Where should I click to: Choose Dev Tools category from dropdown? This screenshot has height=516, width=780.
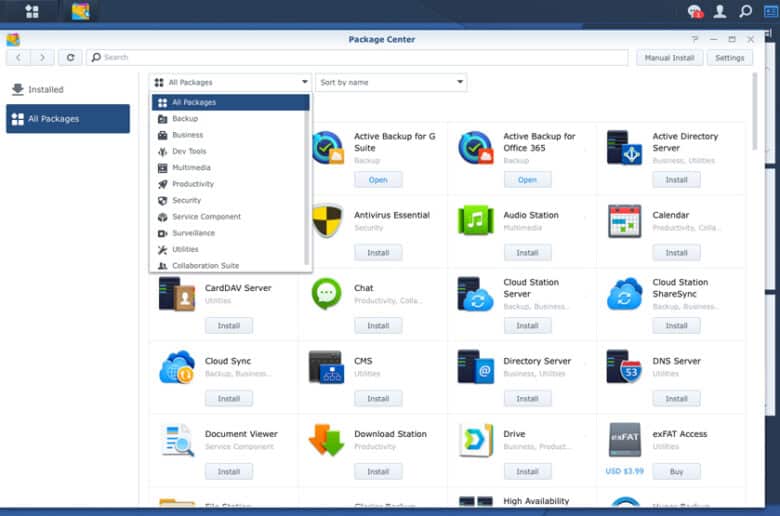click(230, 151)
